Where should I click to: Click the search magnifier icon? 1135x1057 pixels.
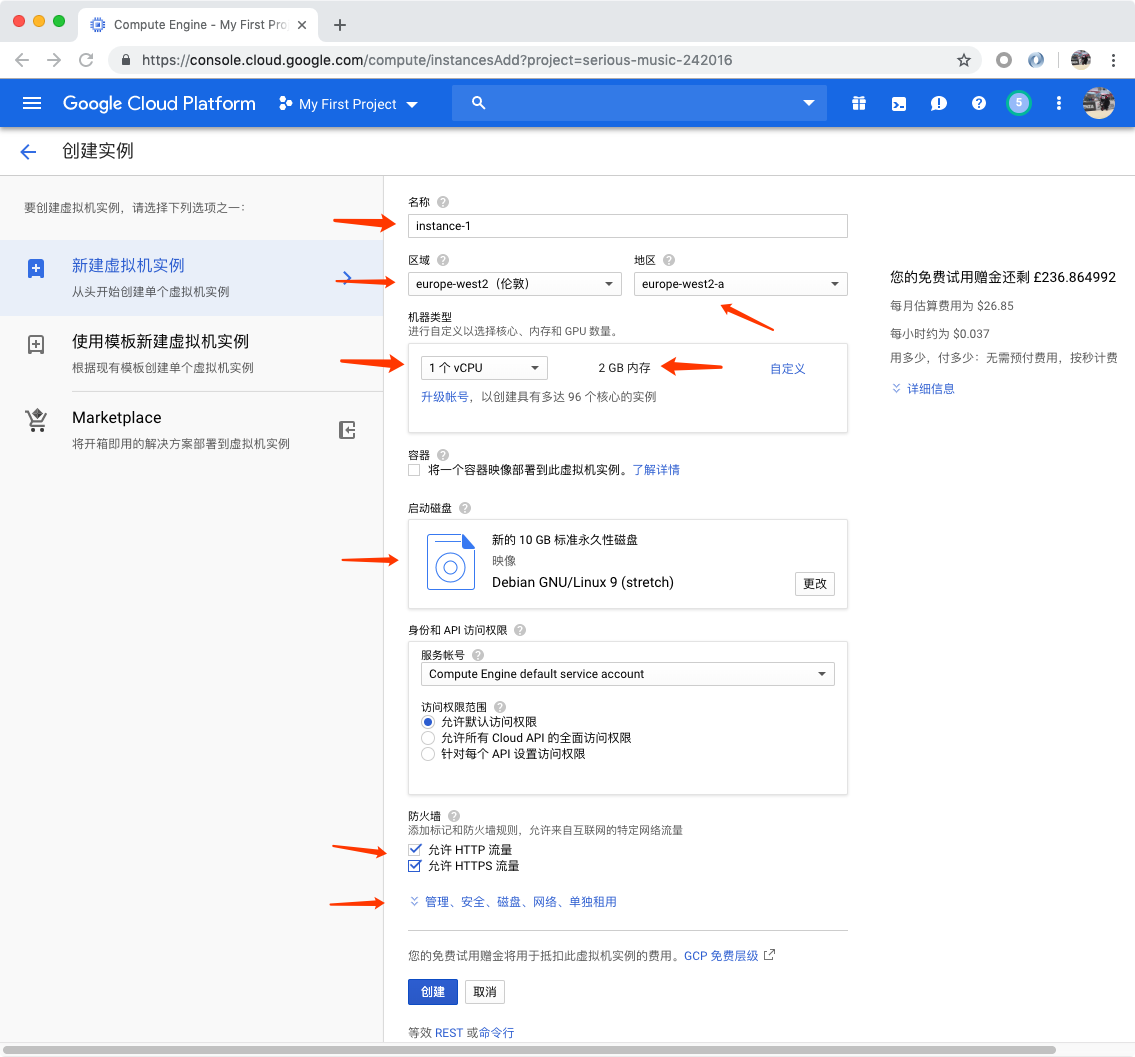tap(478, 103)
